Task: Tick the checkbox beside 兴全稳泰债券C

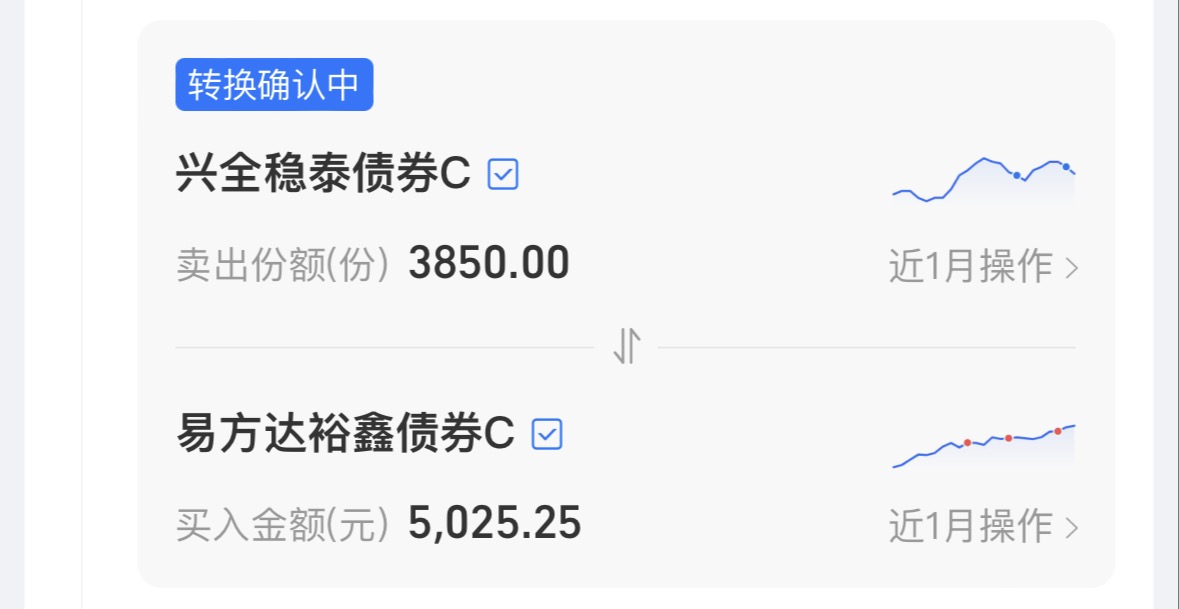Action: 503,176
